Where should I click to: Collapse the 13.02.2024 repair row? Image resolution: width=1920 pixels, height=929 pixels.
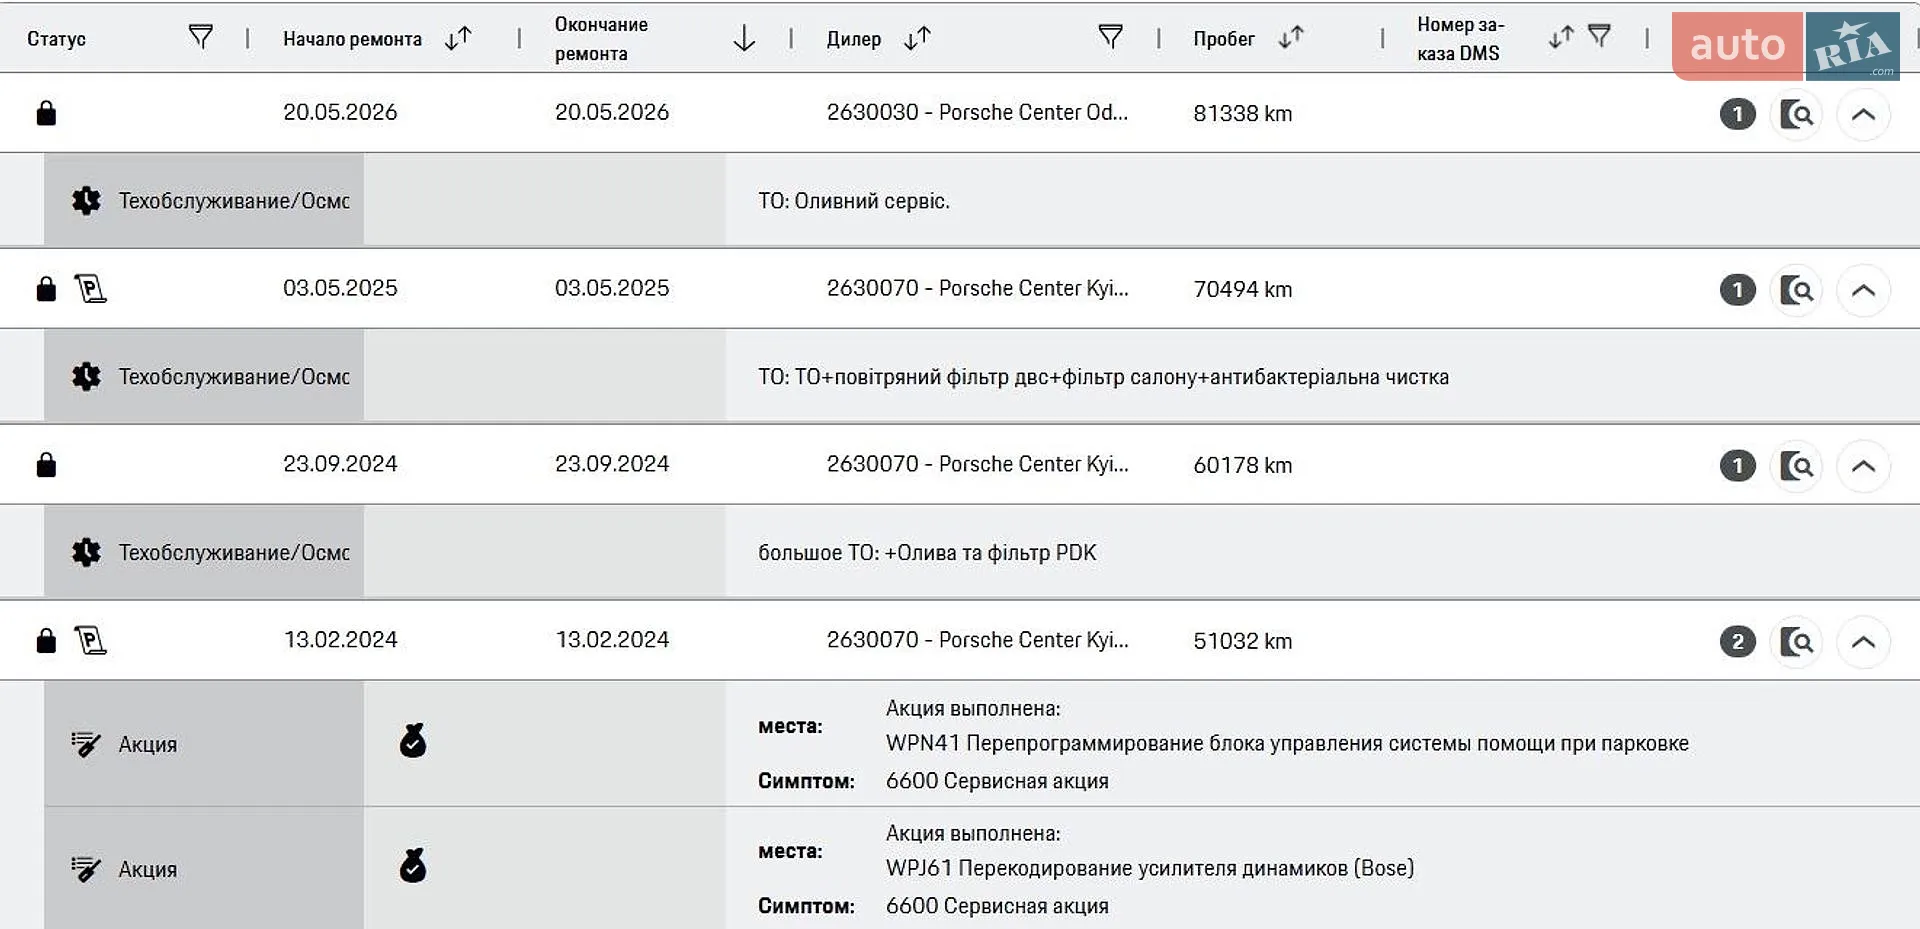tap(1863, 642)
